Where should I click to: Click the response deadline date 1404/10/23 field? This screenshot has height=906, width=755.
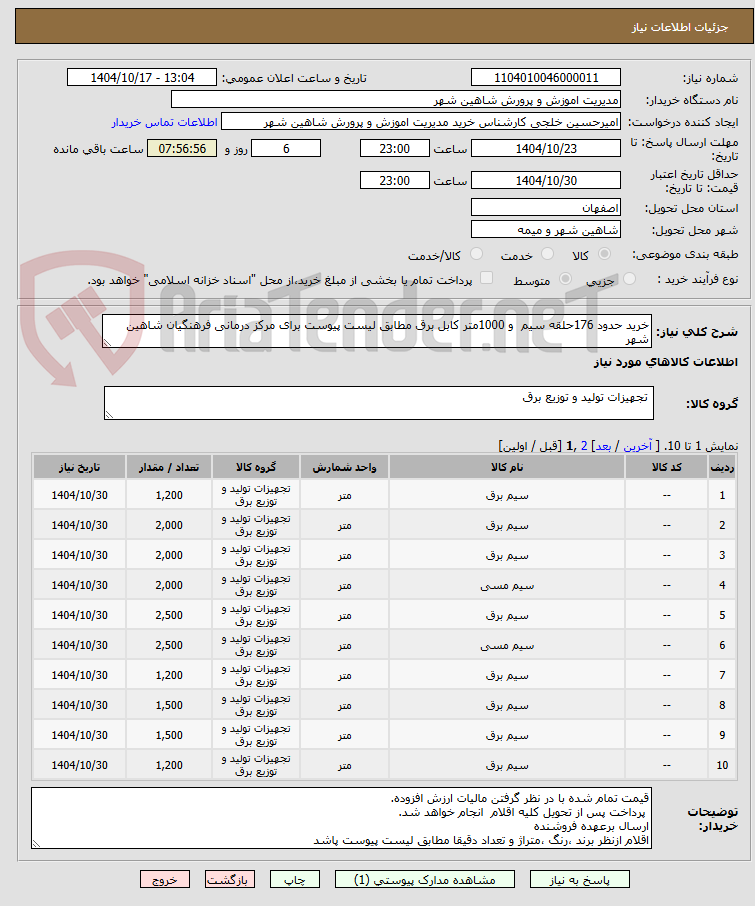click(546, 148)
